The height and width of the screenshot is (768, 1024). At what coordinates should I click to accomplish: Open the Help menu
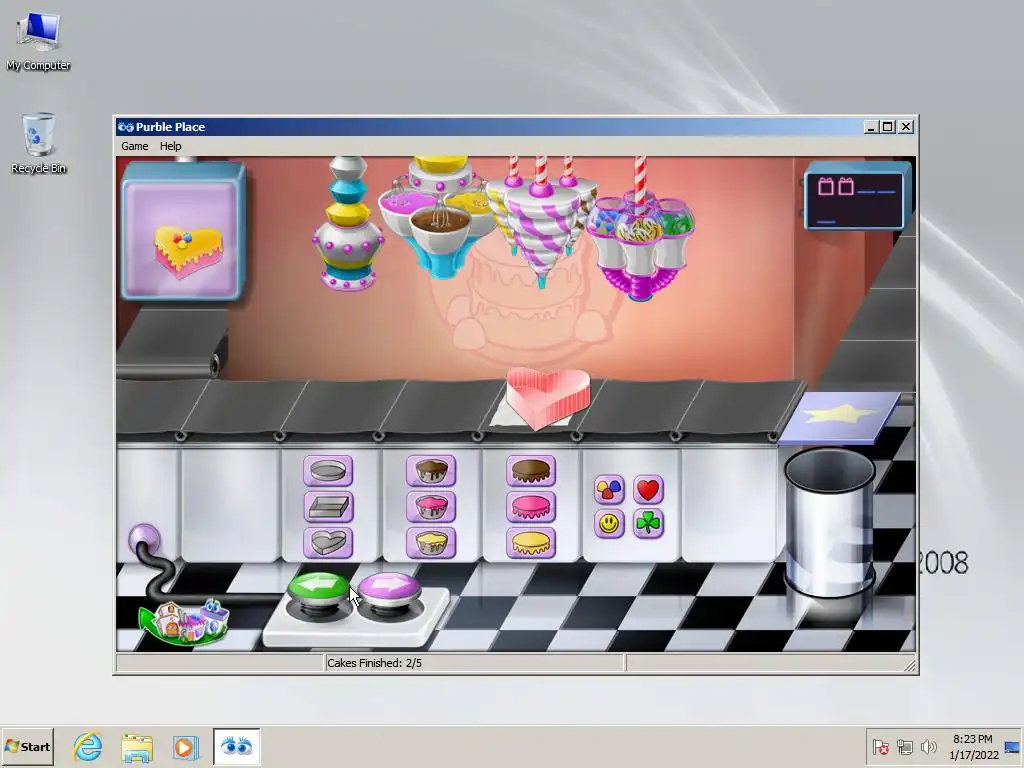(x=170, y=146)
